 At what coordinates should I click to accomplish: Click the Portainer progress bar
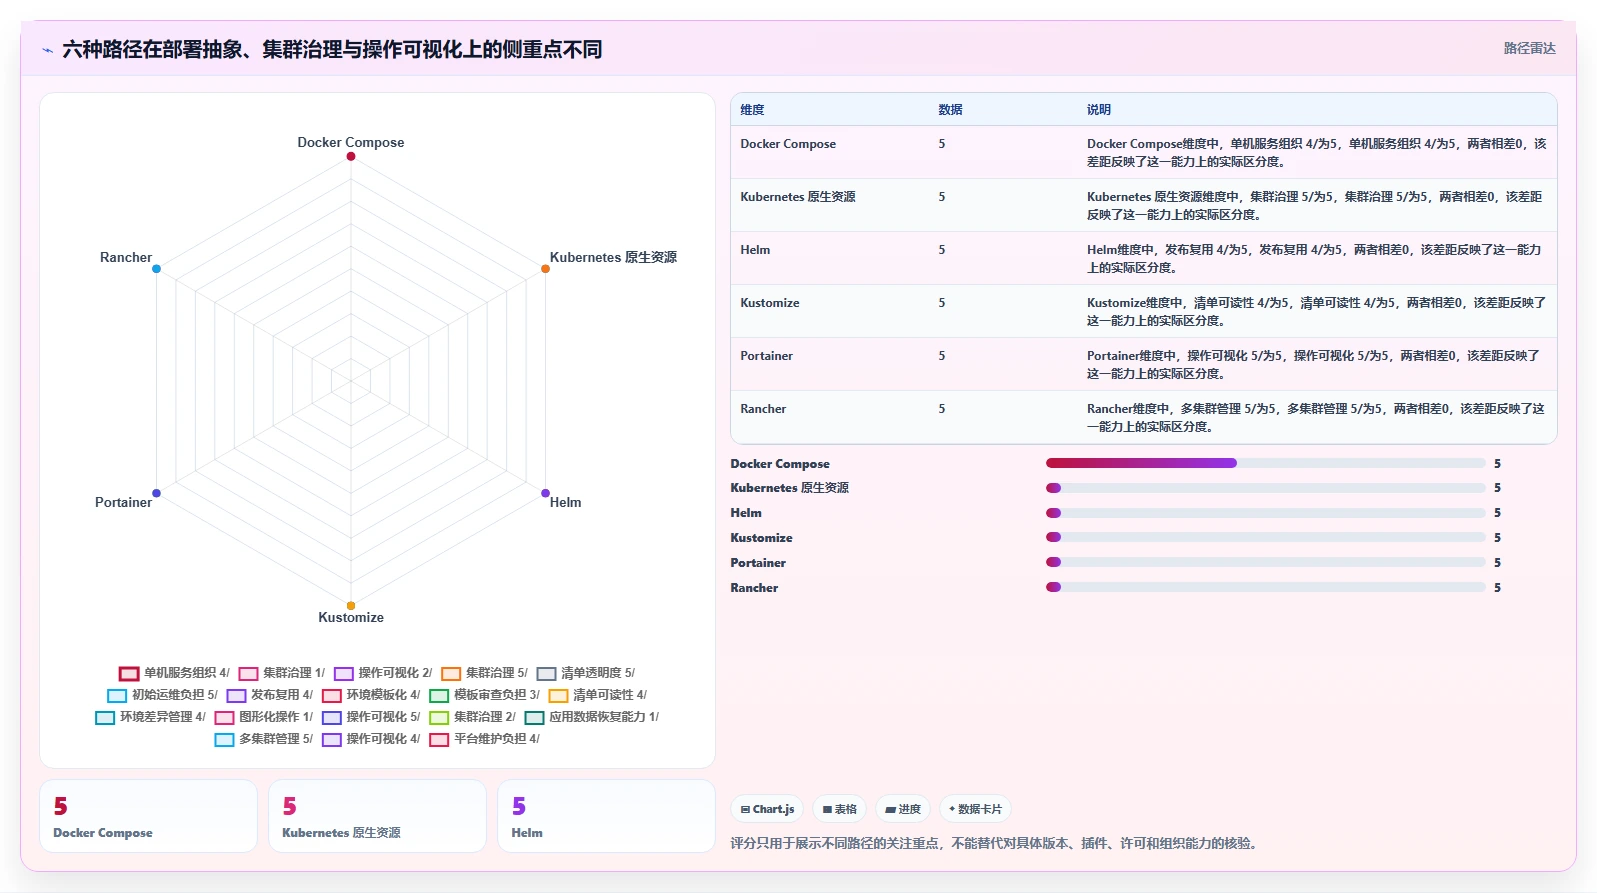(x=1265, y=562)
